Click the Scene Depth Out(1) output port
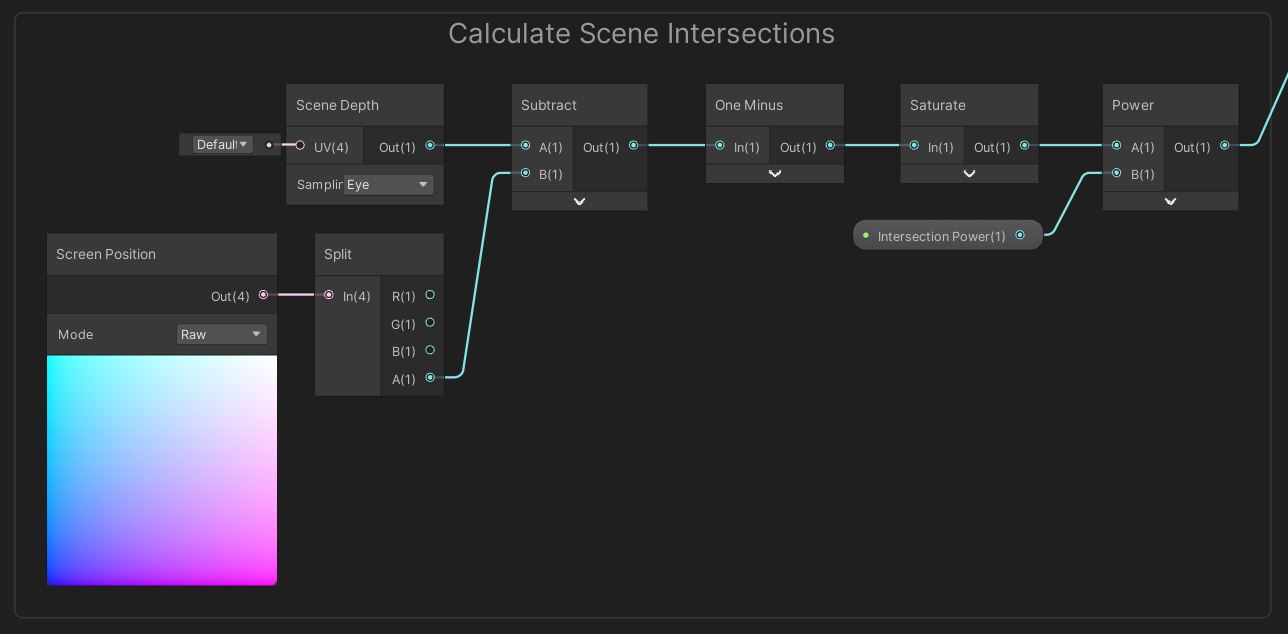The width and height of the screenshot is (1288, 634). (430, 145)
